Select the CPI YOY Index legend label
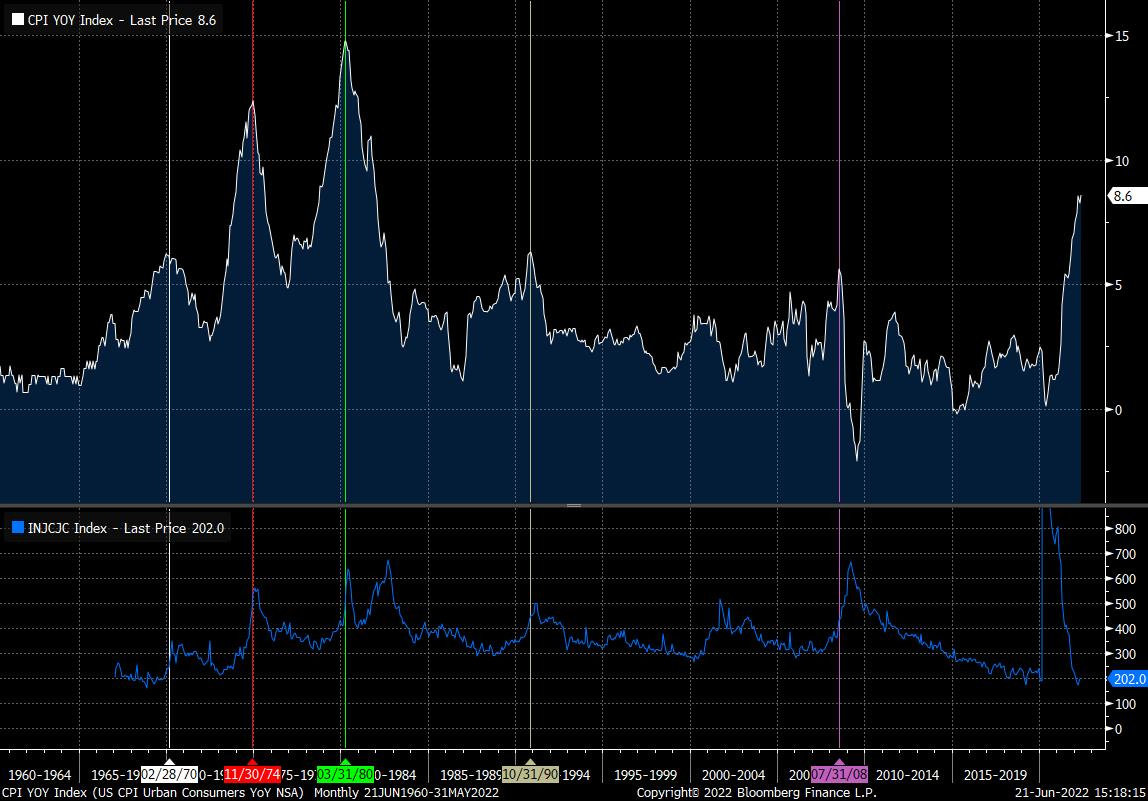Image resolution: width=1148 pixels, height=801 pixels. click(122, 21)
